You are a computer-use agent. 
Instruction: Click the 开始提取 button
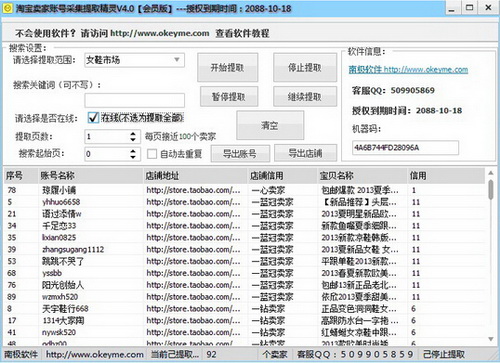(x=227, y=68)
